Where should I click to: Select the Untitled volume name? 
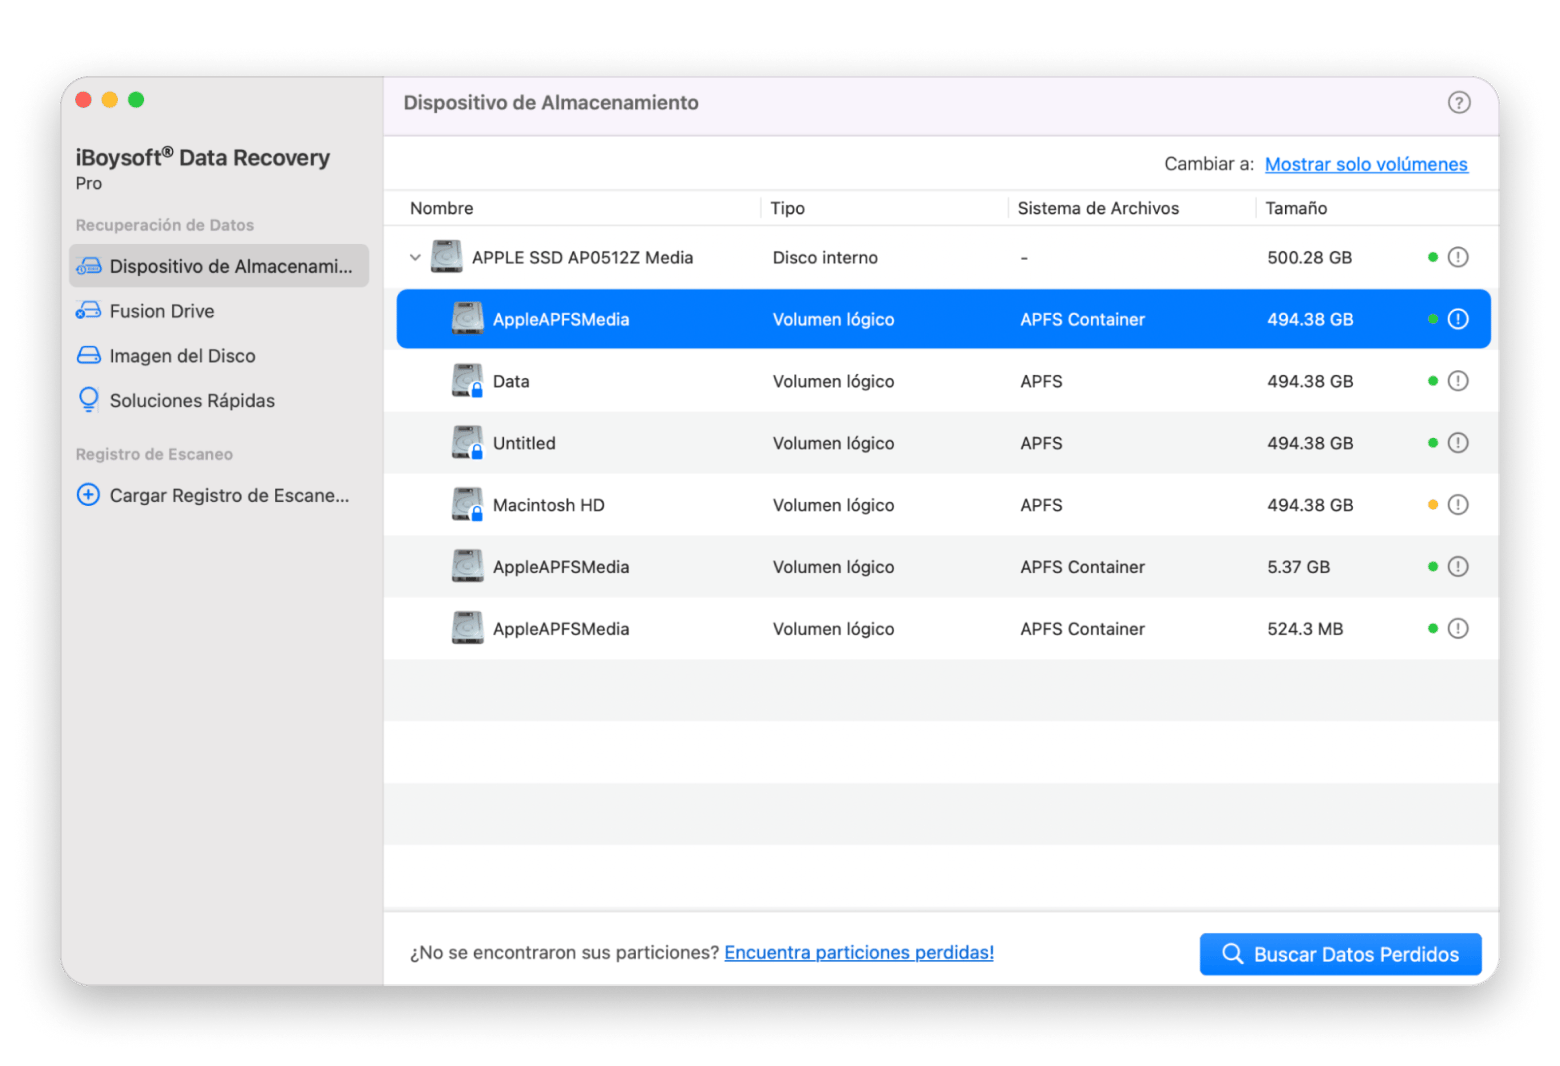(x=524, y=443)
